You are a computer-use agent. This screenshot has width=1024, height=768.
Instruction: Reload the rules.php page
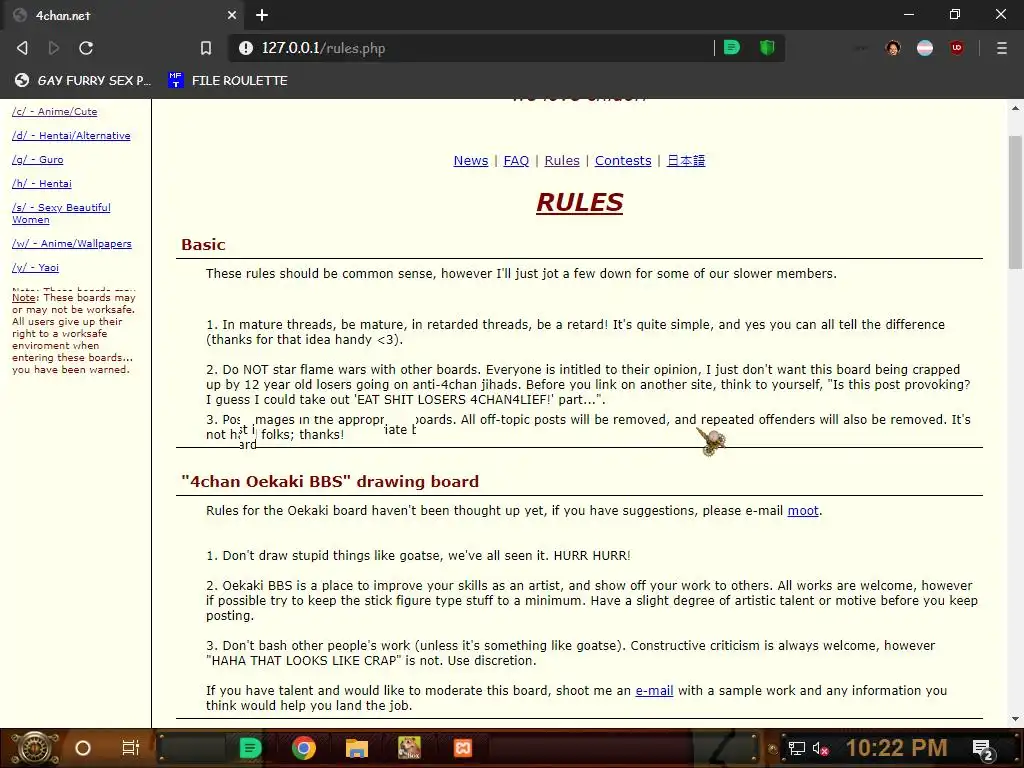[x=86, y=48]
